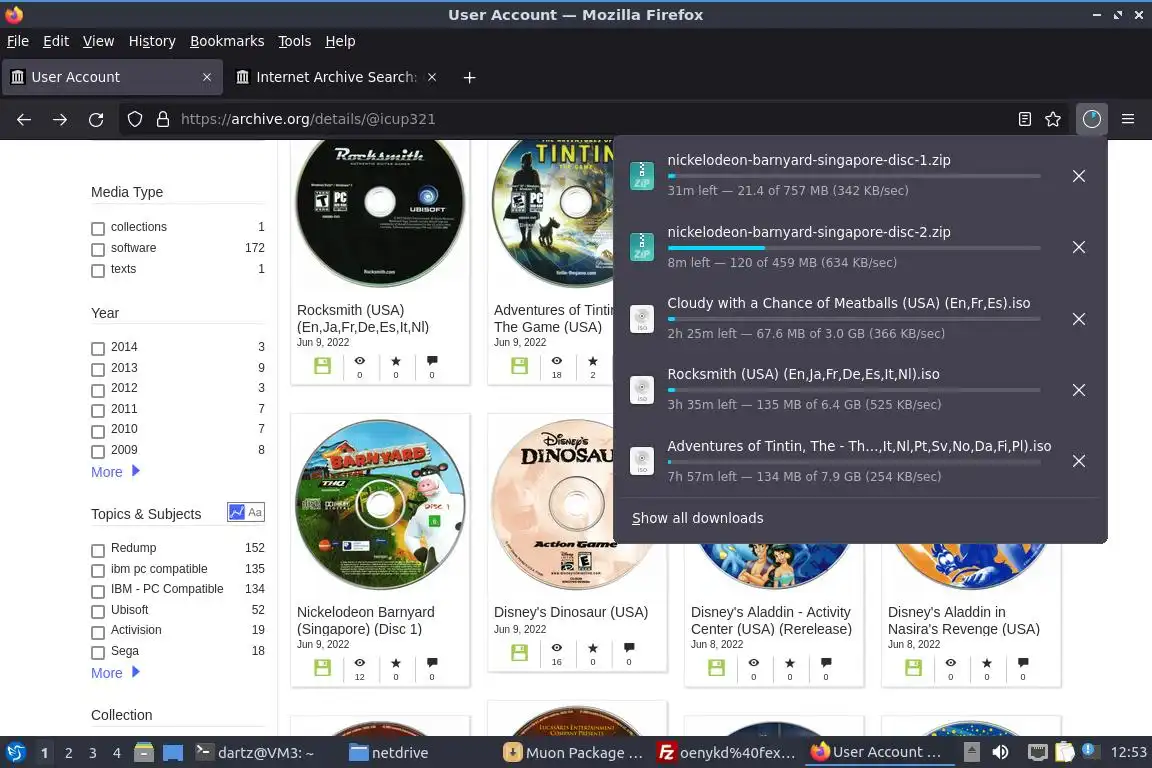Open Nickelodeon Barnyard (Singapore) (Disc 1) link
The width and height of the screenshot is (1152, 768).
pyautogui.click(x=366, y=620)
